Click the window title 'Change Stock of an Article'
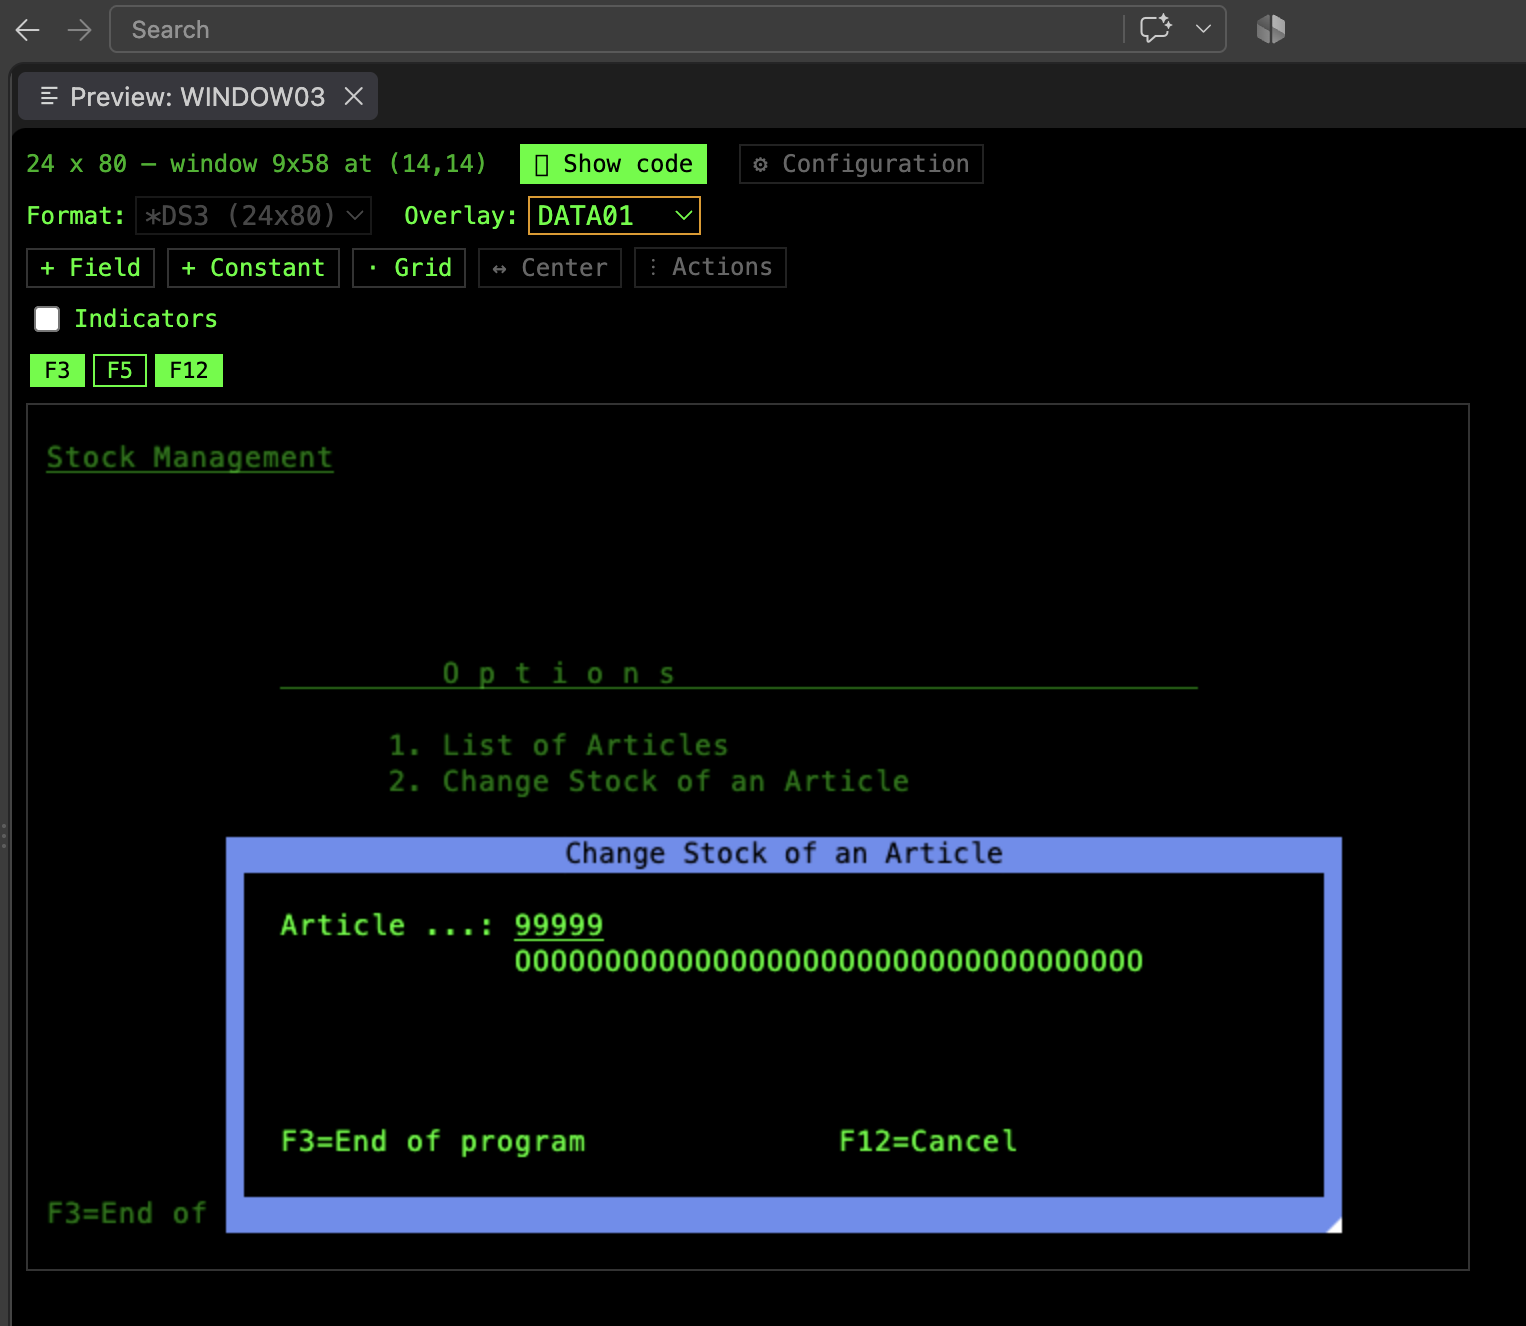This screenshot has height=1326, width=1526. click(784, 853)
